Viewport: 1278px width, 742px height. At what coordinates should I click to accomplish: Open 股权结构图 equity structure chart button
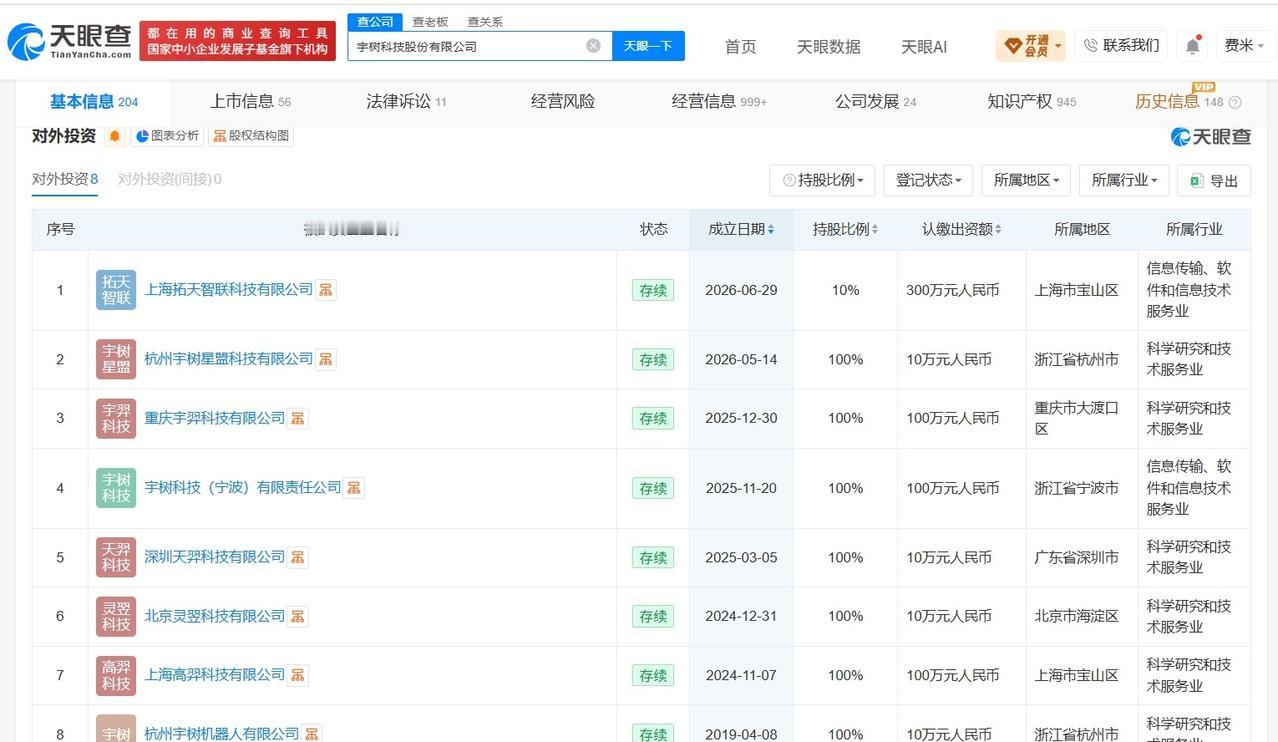coord(250,136)
